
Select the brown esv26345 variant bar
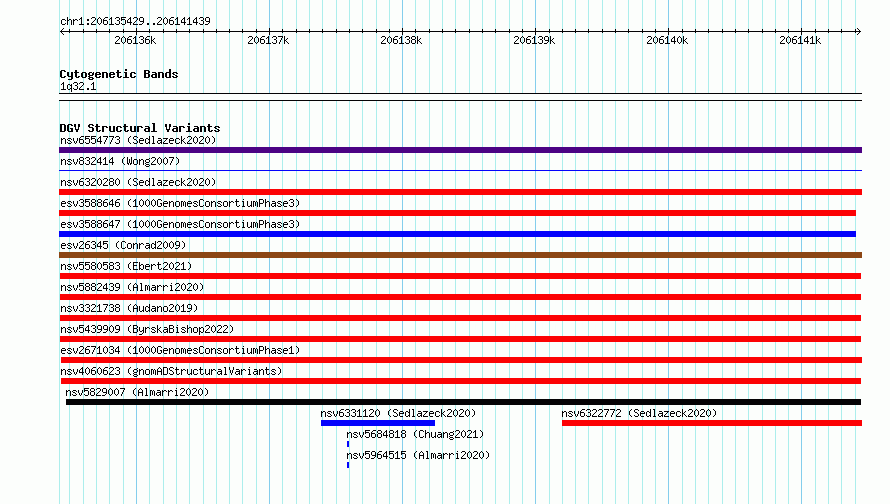tap(460, 255)
